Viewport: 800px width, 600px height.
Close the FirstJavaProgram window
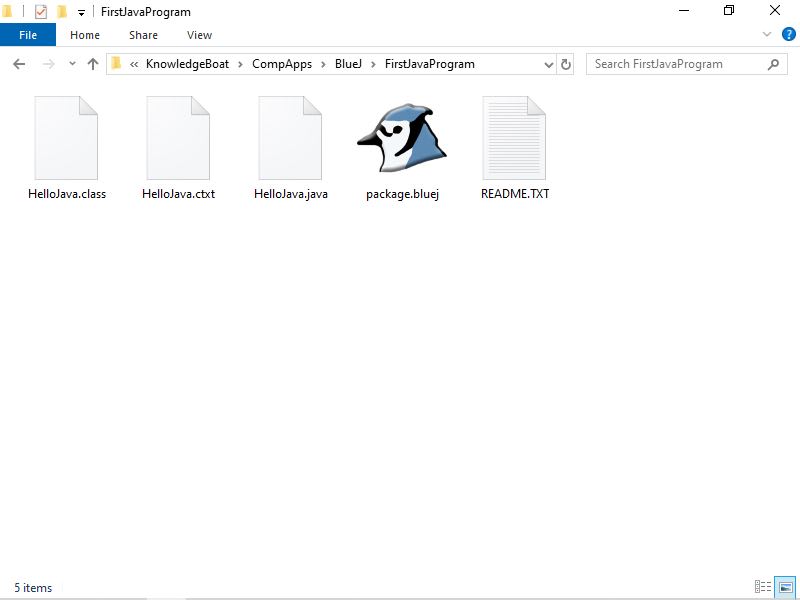[x=774, y=11]
